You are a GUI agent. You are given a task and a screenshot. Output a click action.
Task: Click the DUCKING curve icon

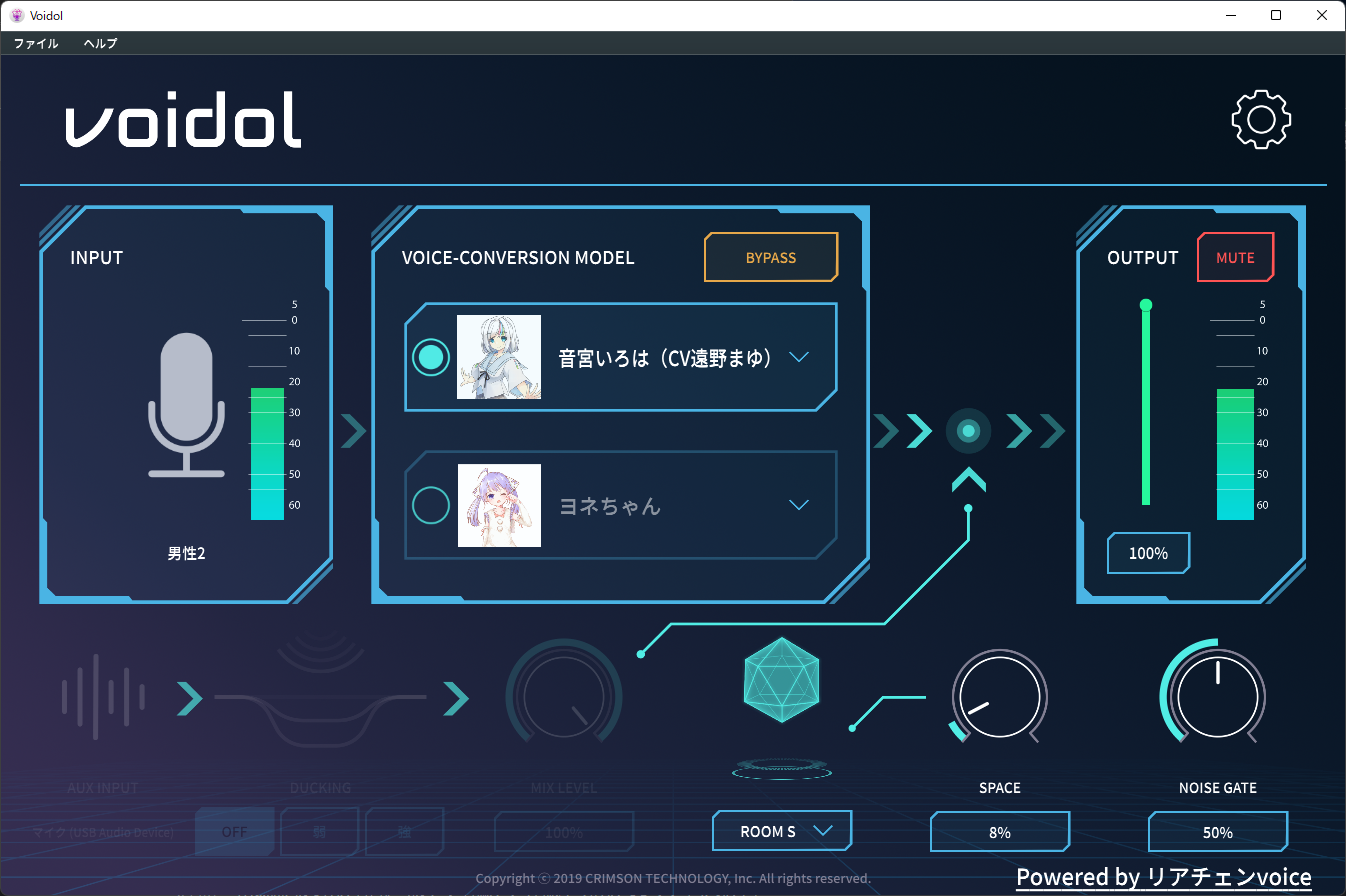coord(318,700)
